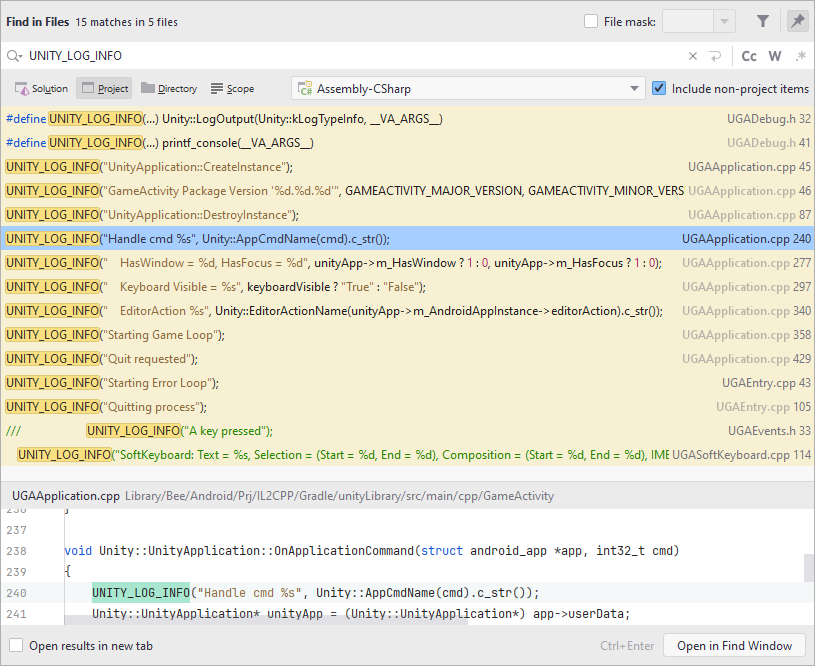Expand the File mask dropdown

[724, 21]
